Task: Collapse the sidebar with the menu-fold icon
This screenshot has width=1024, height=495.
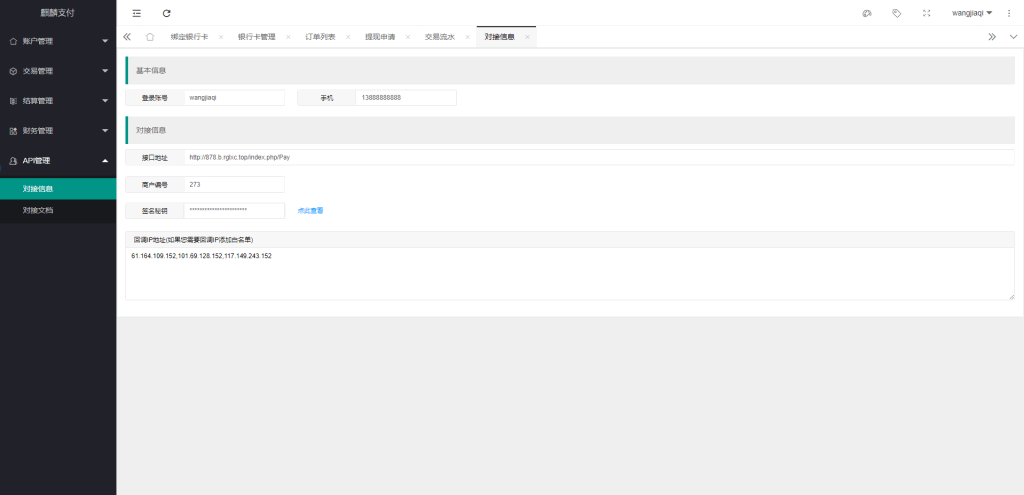Action: pos(137,13)
